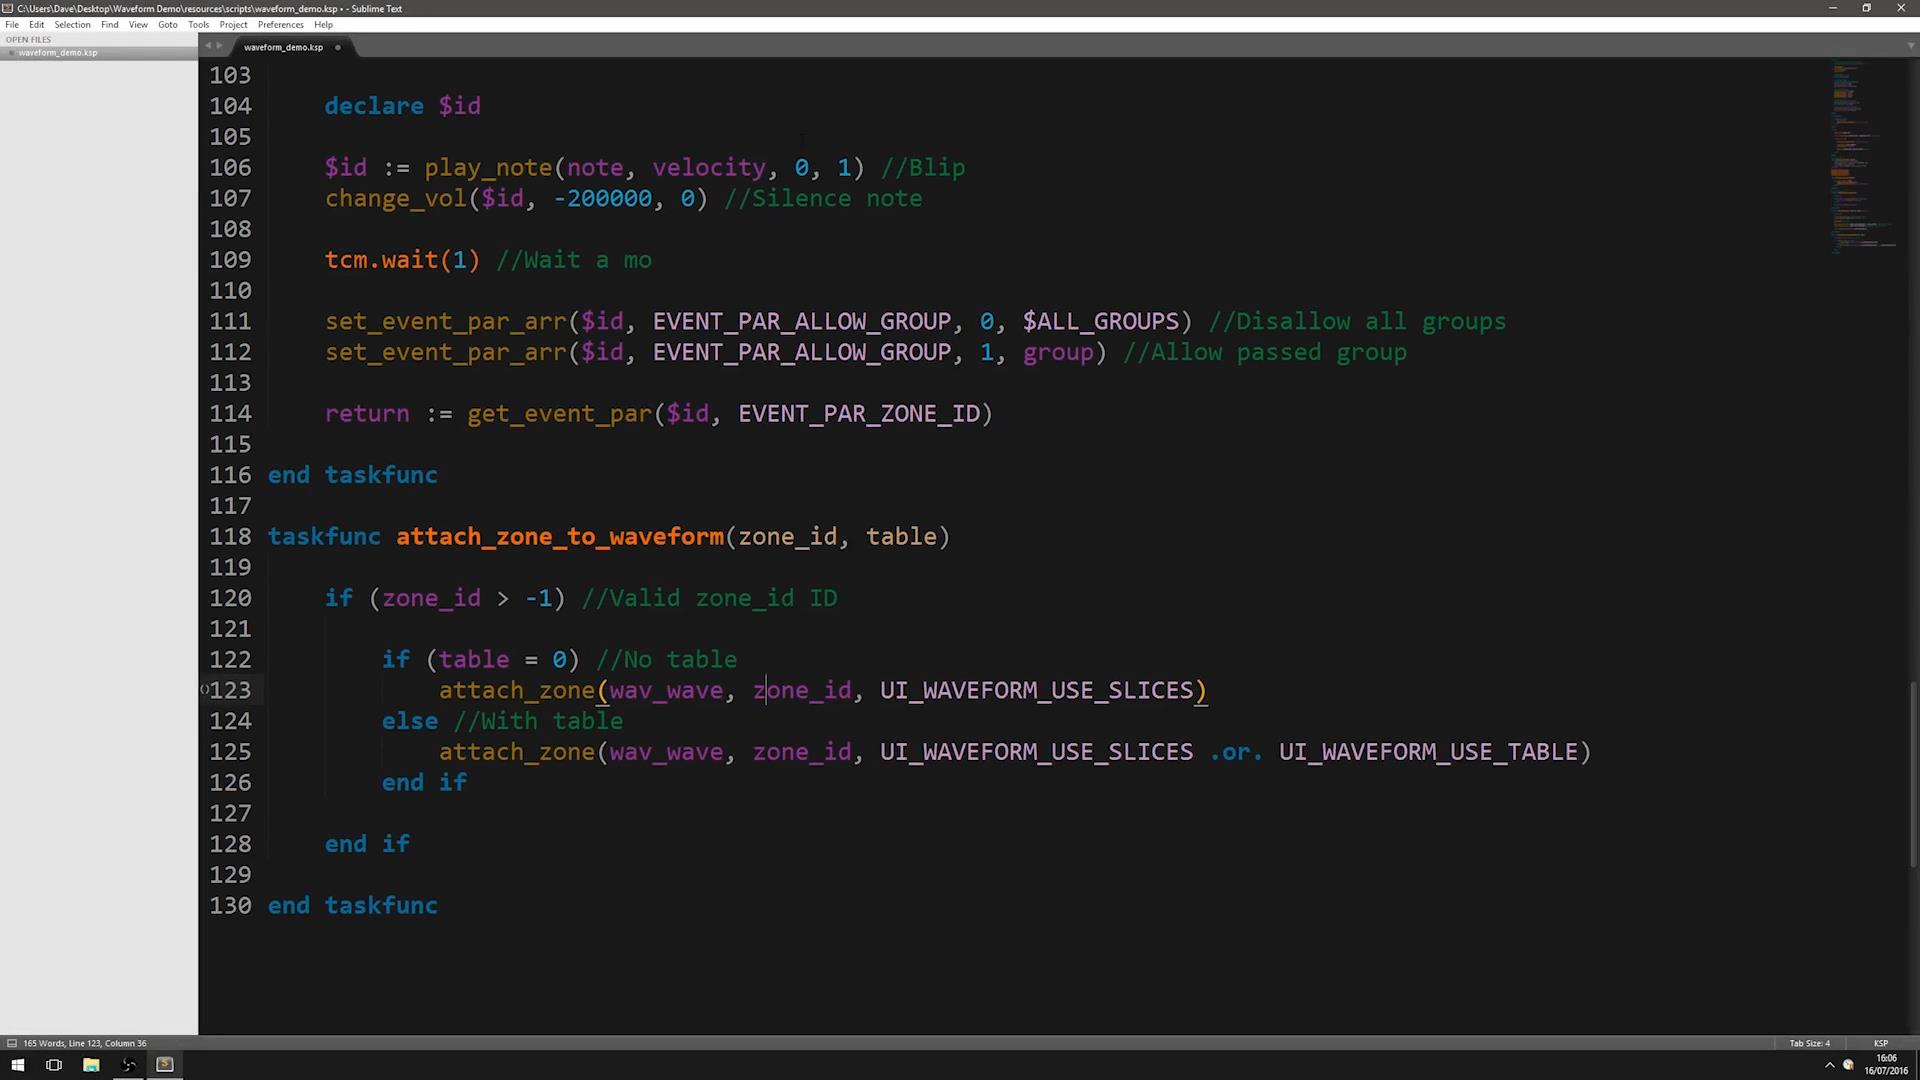
Task: Click the '//Silence note' comment
Action: point(823,199)
